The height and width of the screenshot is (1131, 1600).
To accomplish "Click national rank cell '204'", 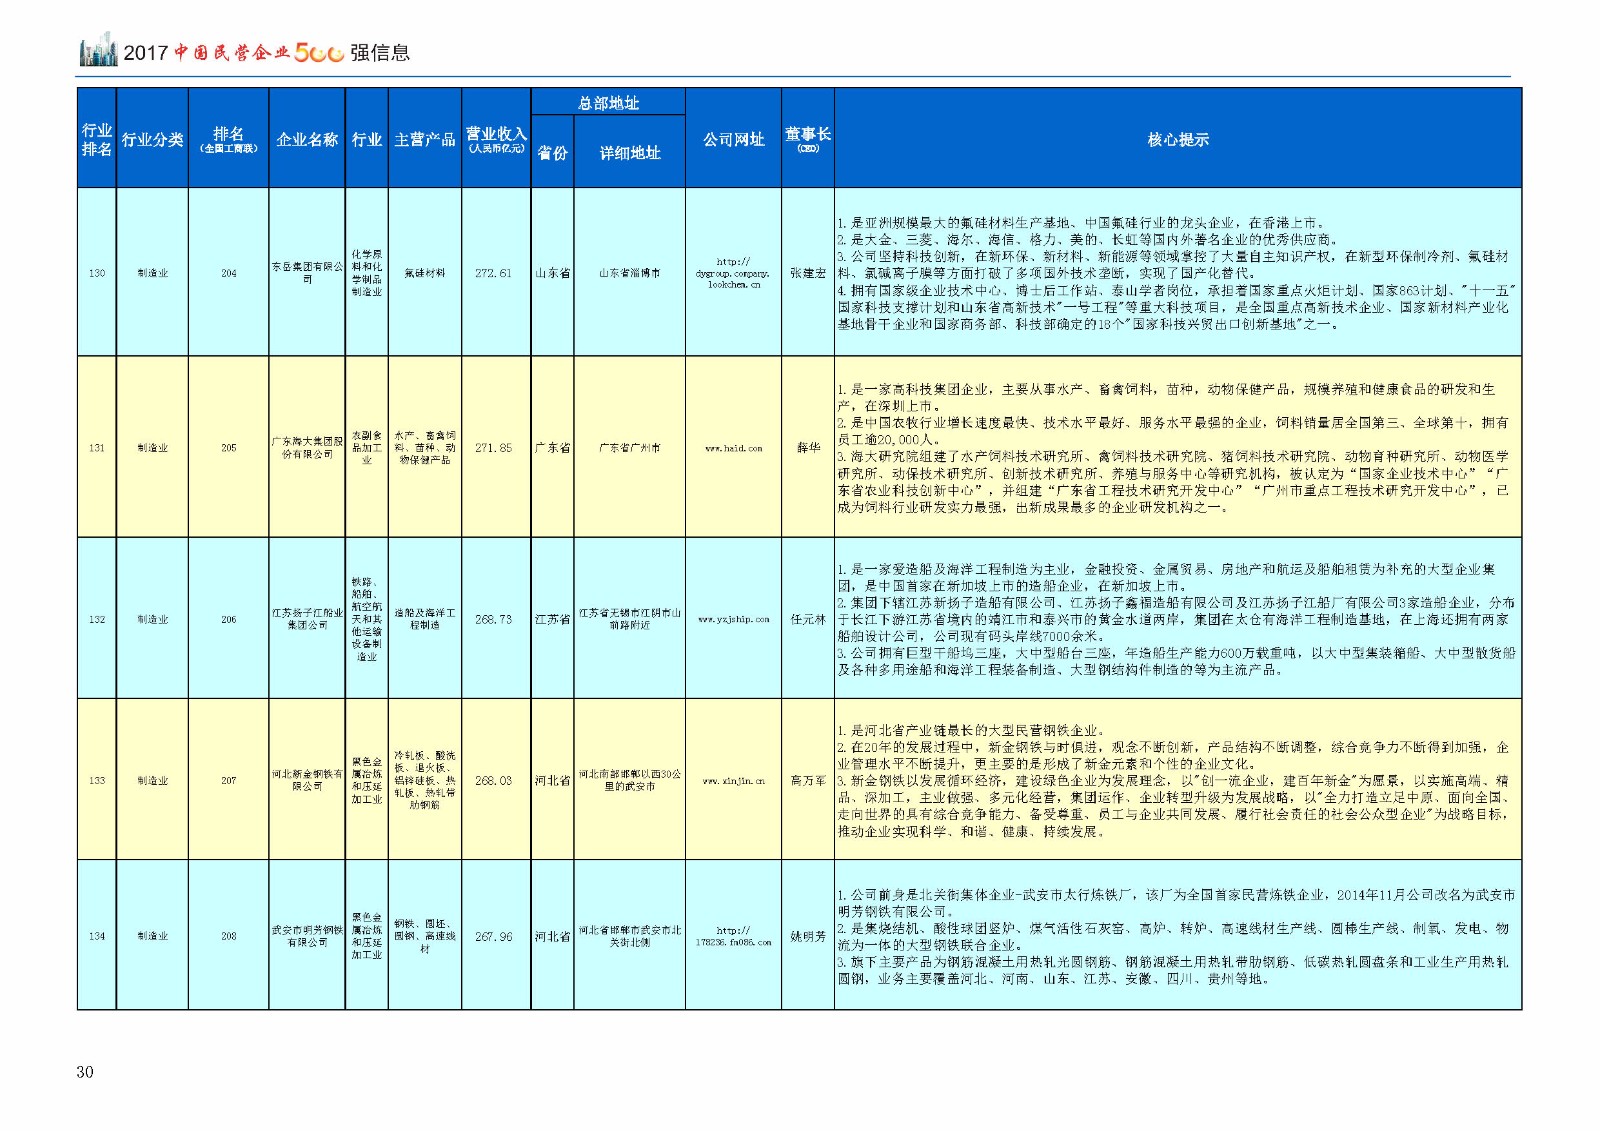I will pyautogui.click(x=229, y=273).
